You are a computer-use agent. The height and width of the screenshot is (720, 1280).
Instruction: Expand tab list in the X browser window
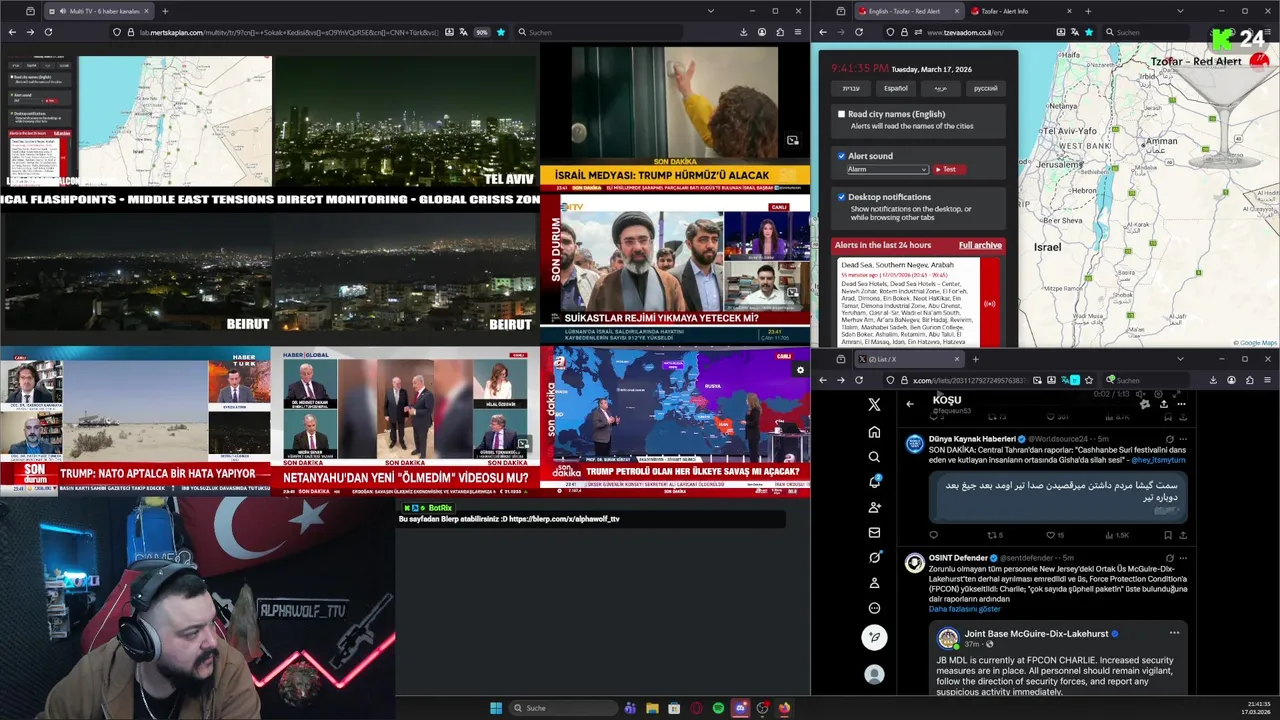pos(1180,359)
